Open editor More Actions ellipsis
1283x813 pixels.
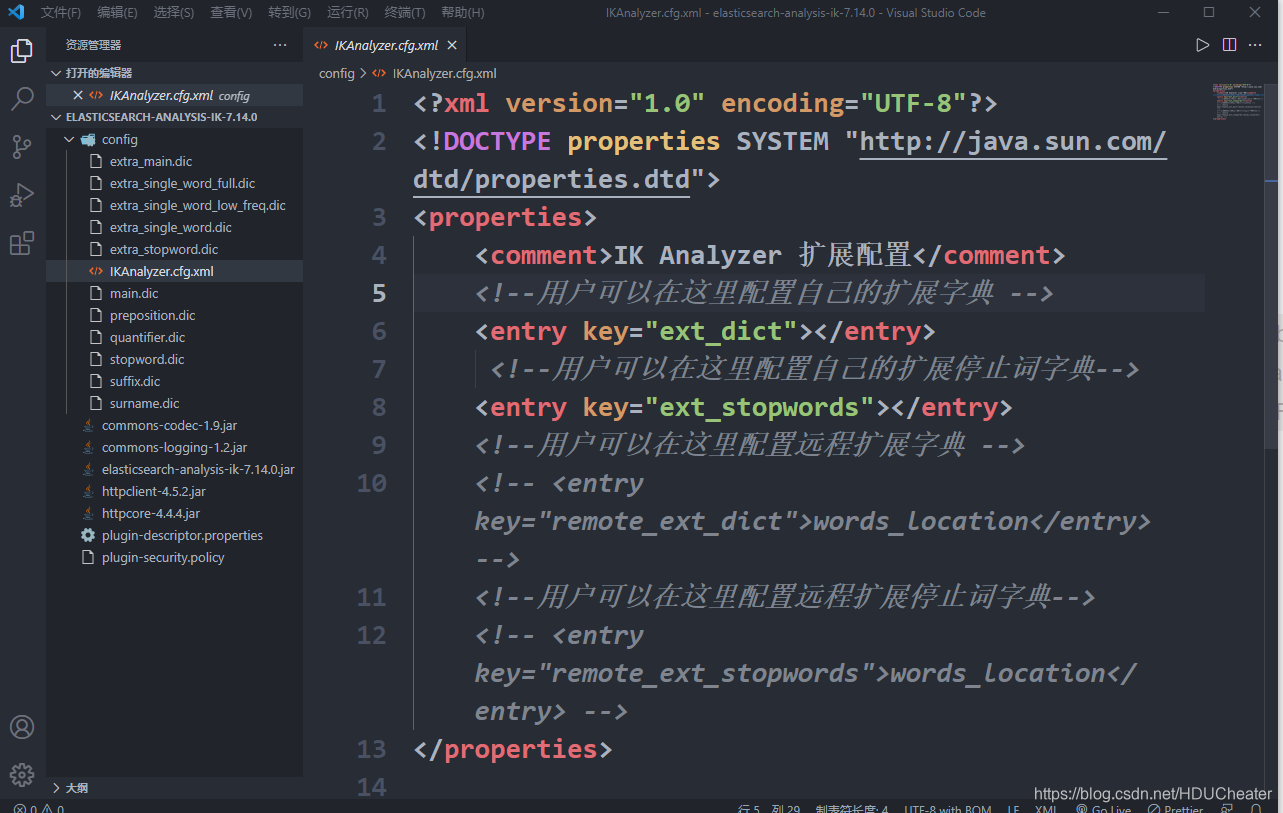1255,45
